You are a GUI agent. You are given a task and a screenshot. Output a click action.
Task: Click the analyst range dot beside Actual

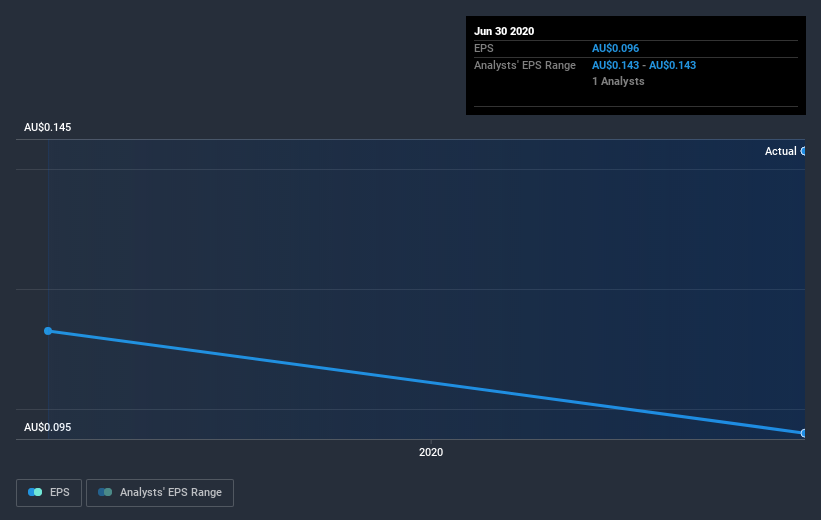click(x=803, y=151)
